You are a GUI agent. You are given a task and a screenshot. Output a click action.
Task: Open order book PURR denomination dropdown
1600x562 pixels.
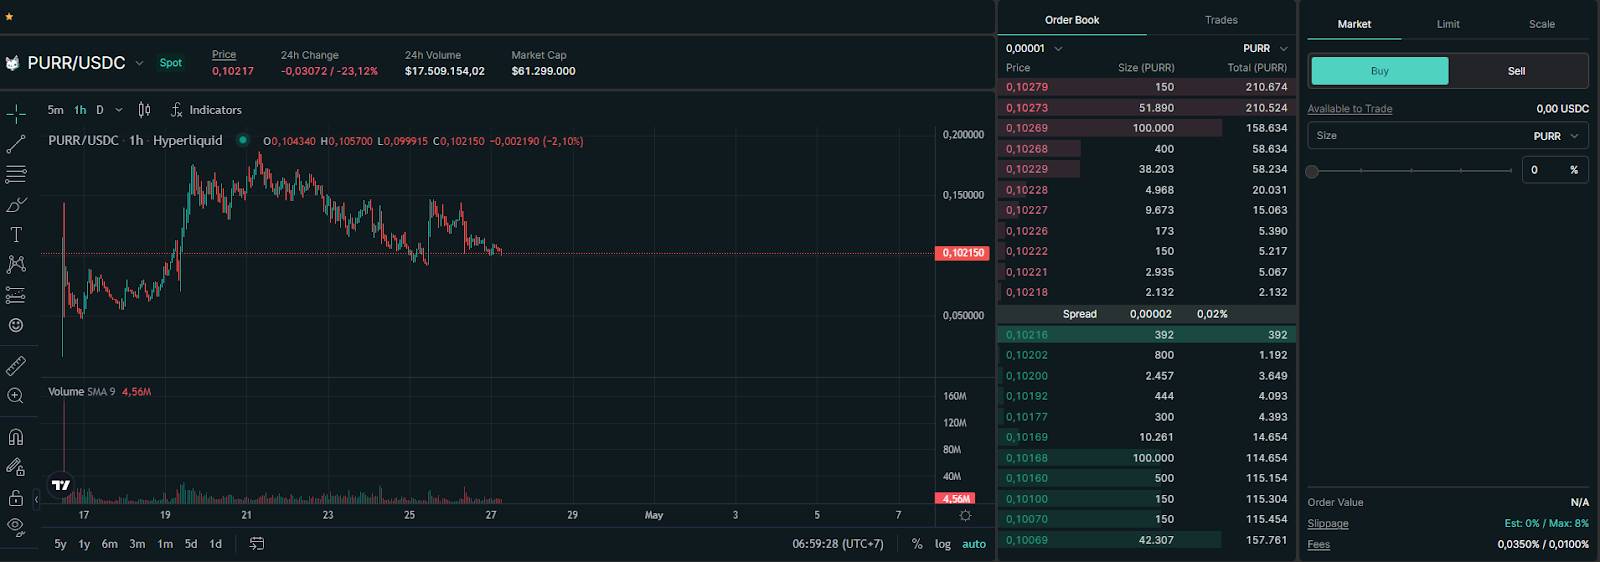[x=1265, y=48]
